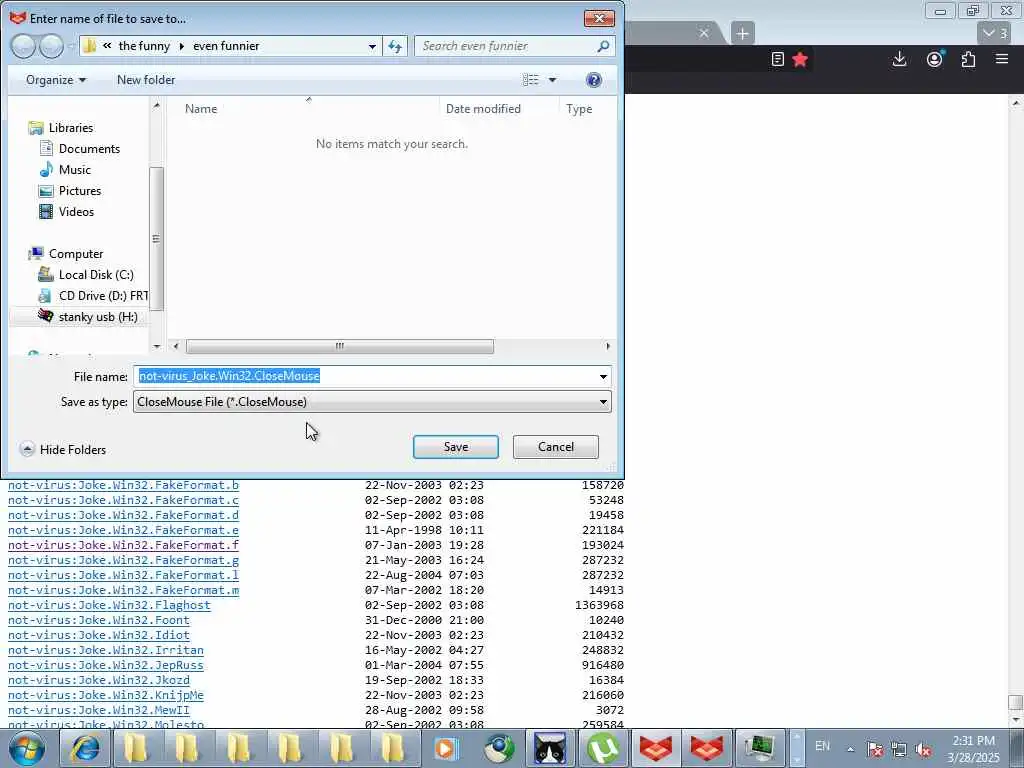Viewport: 1024px width, 768px height.
Task: Click the navigation pane vertical scrollbar thumb
Action: pyautogui.click(x=156, y=238)
